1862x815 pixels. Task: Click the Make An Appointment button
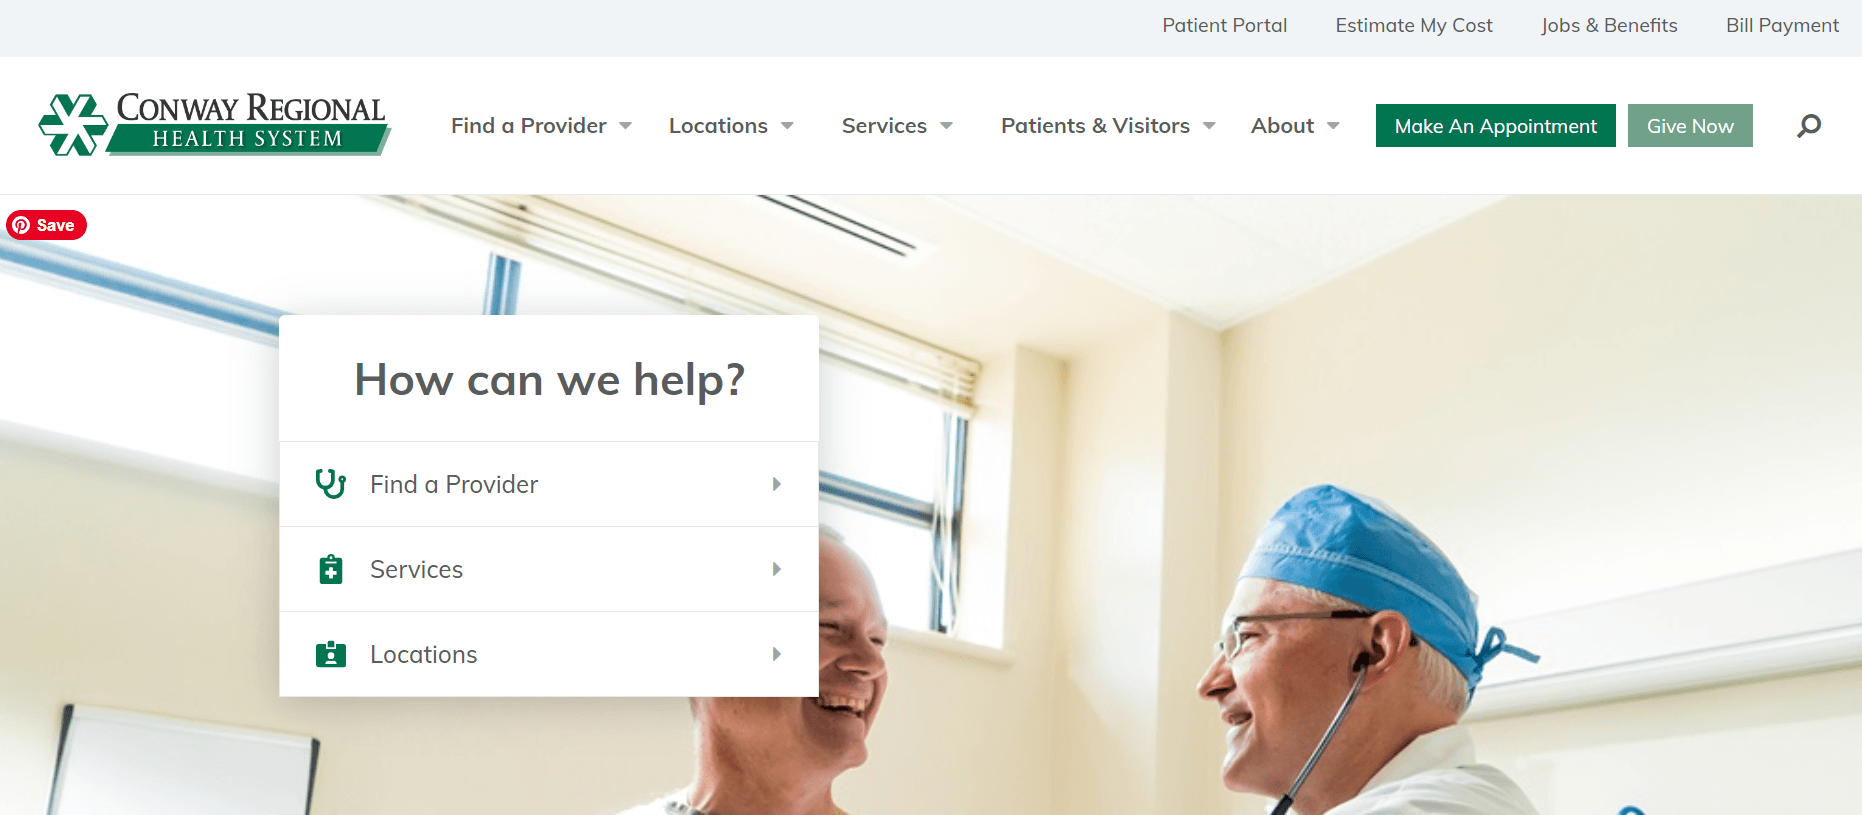tap(1496, 126)
